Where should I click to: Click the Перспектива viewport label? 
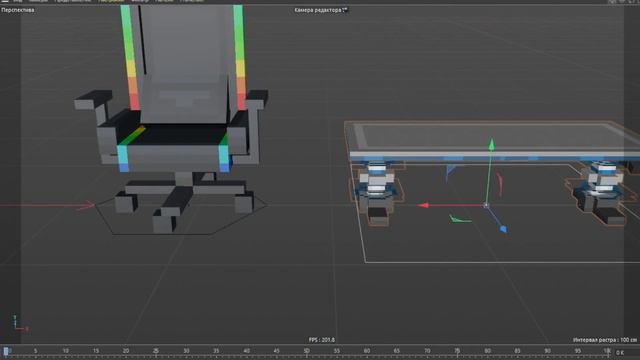point(18,10)
